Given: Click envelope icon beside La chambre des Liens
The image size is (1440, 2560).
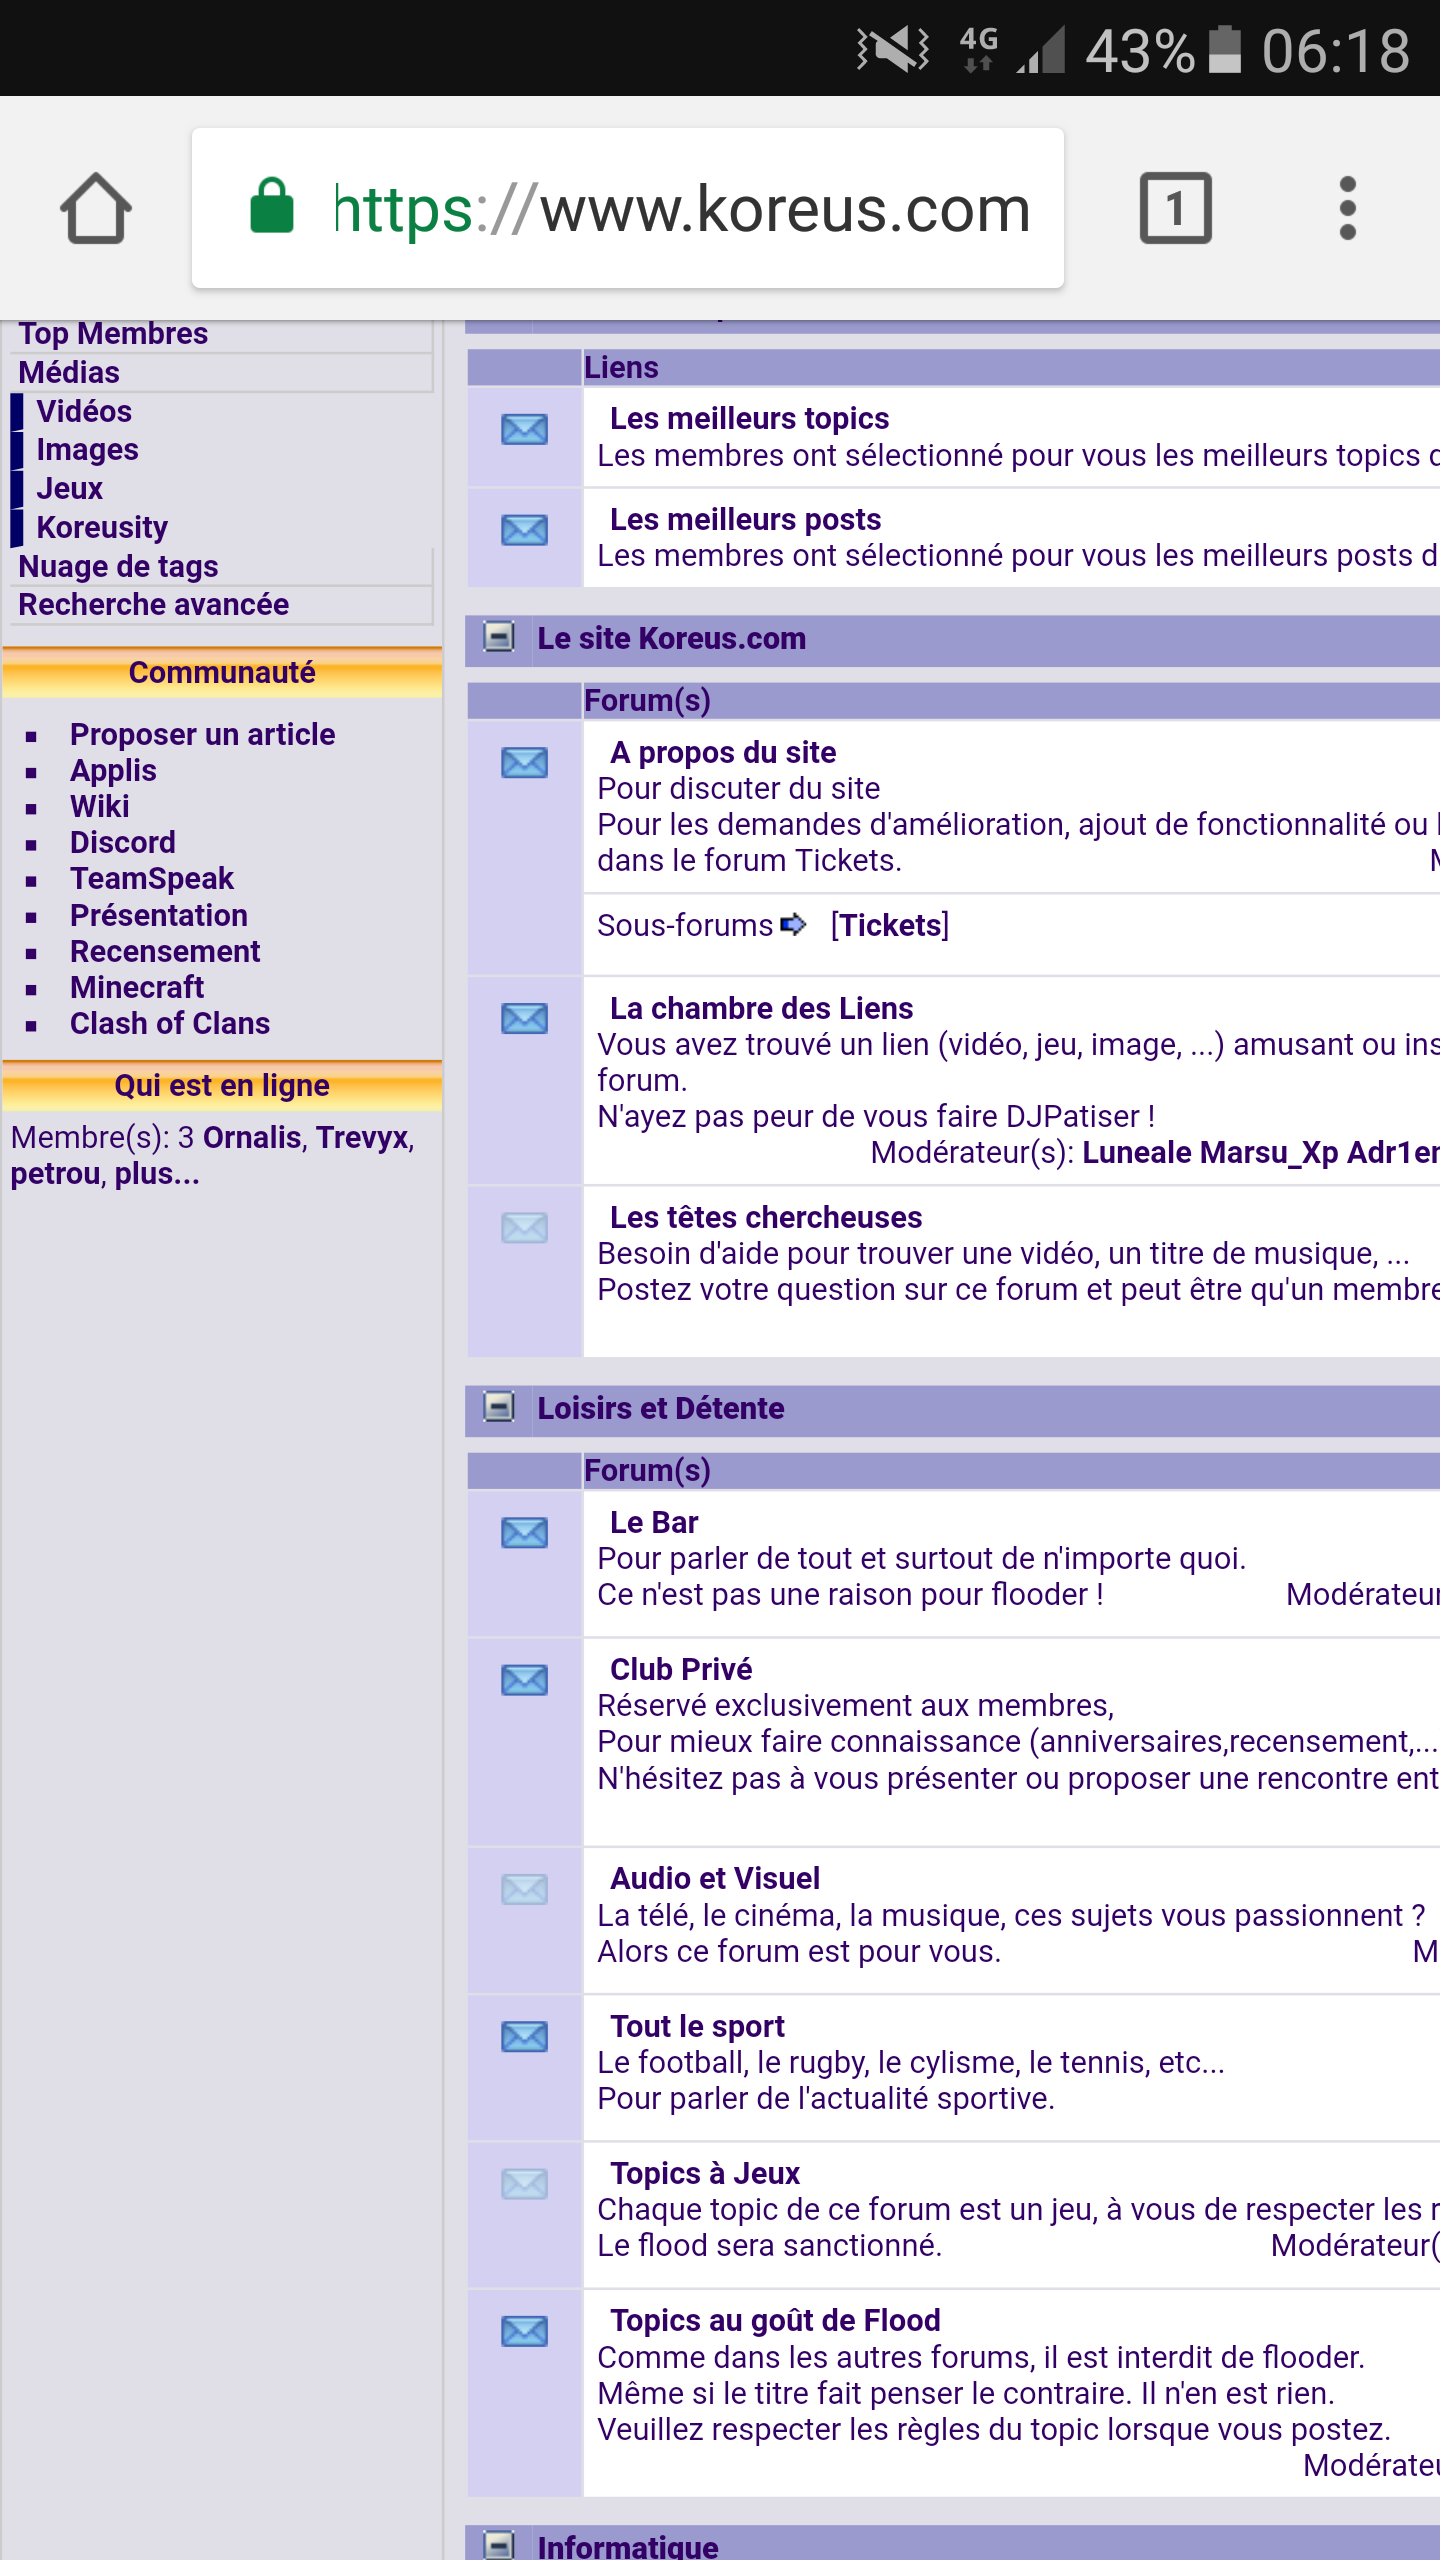Looking at the screenshot, I should click(x=524, y=1019).
